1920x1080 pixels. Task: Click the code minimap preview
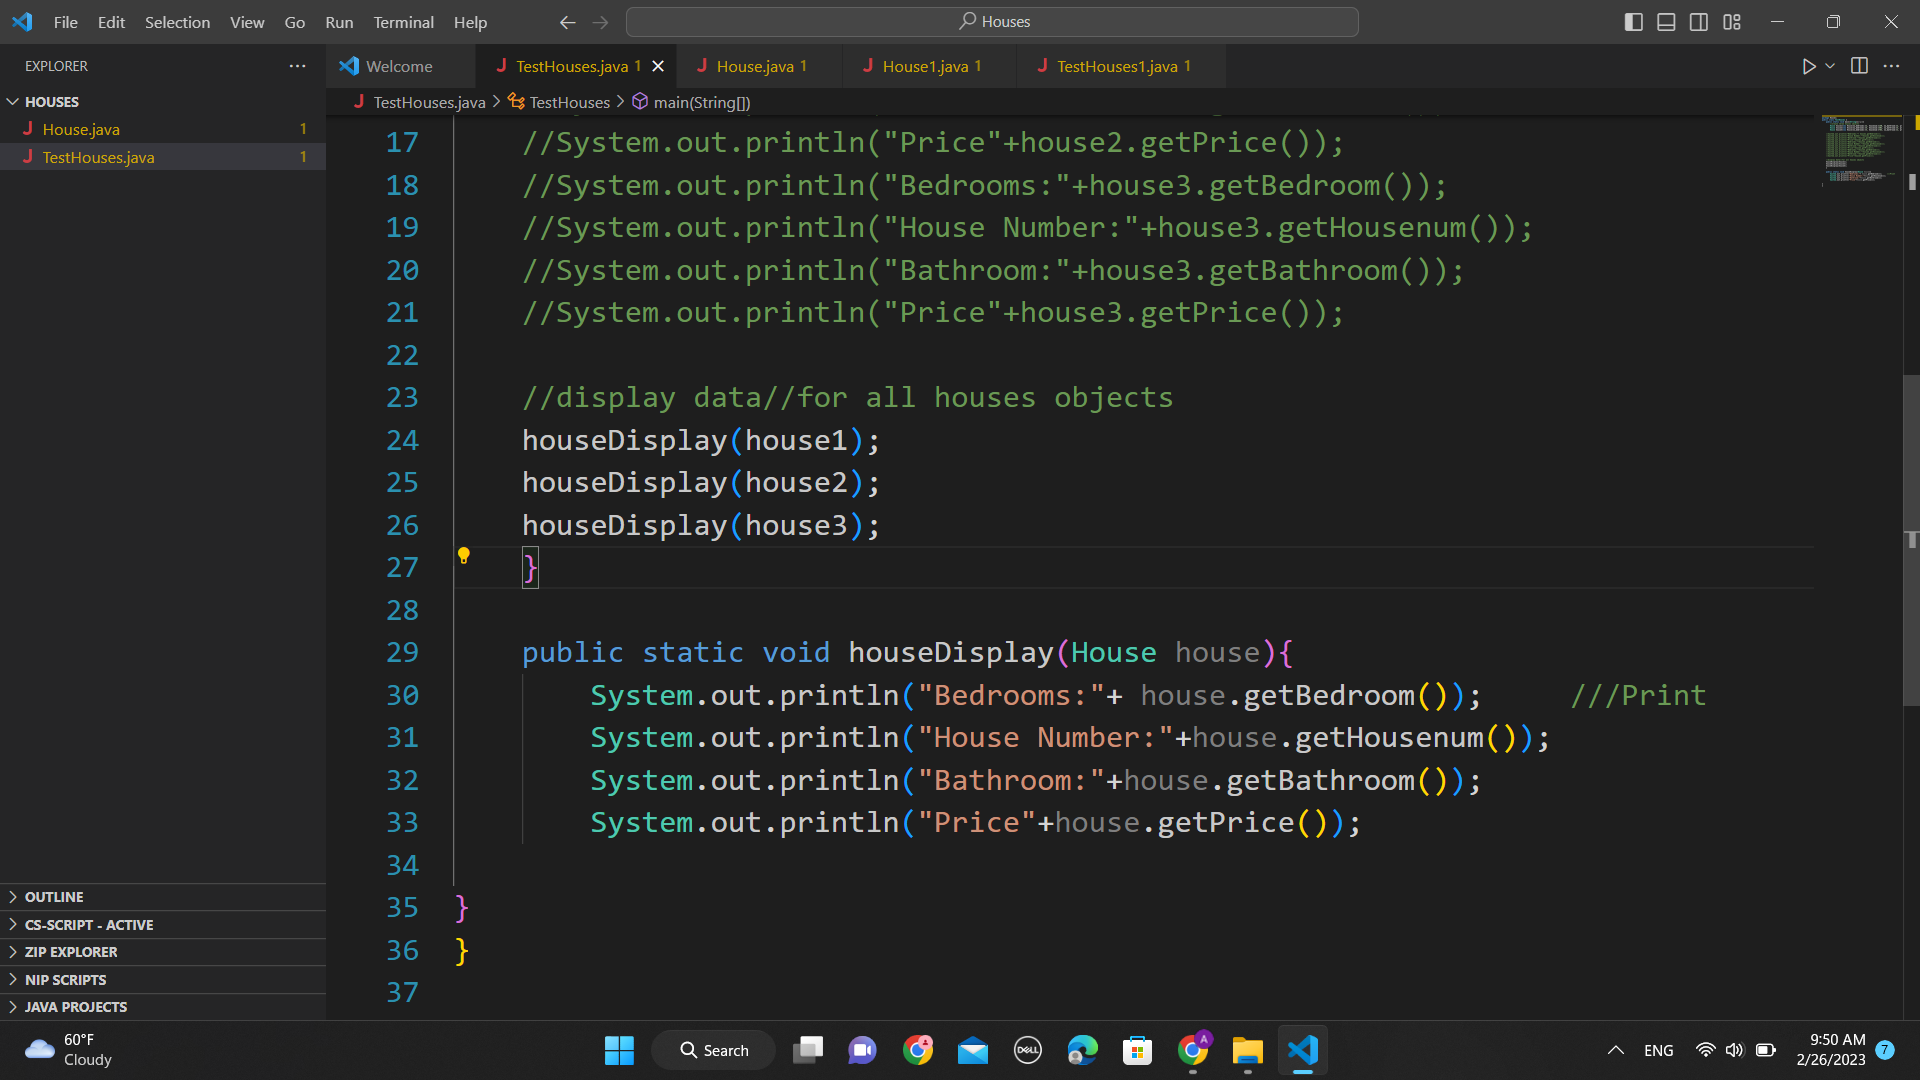point(1860,150)
